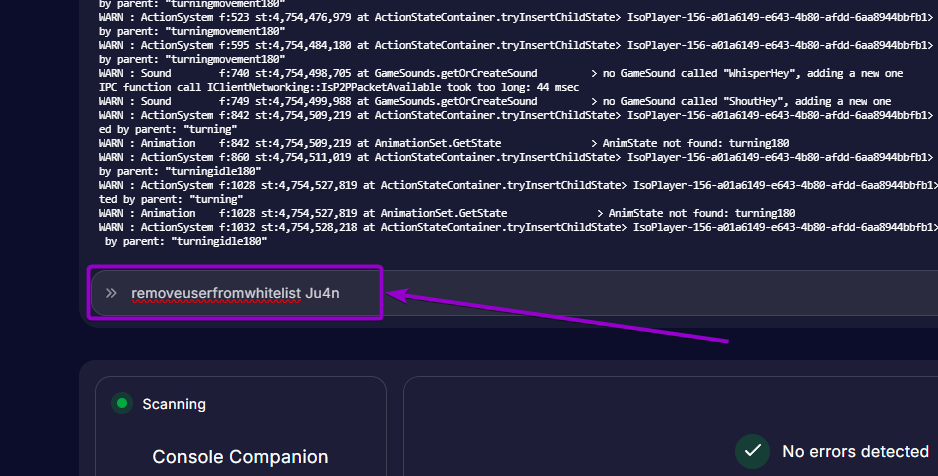Click the "Console Companion" heading
938x476 pixels.
click(x=240, y=457)
